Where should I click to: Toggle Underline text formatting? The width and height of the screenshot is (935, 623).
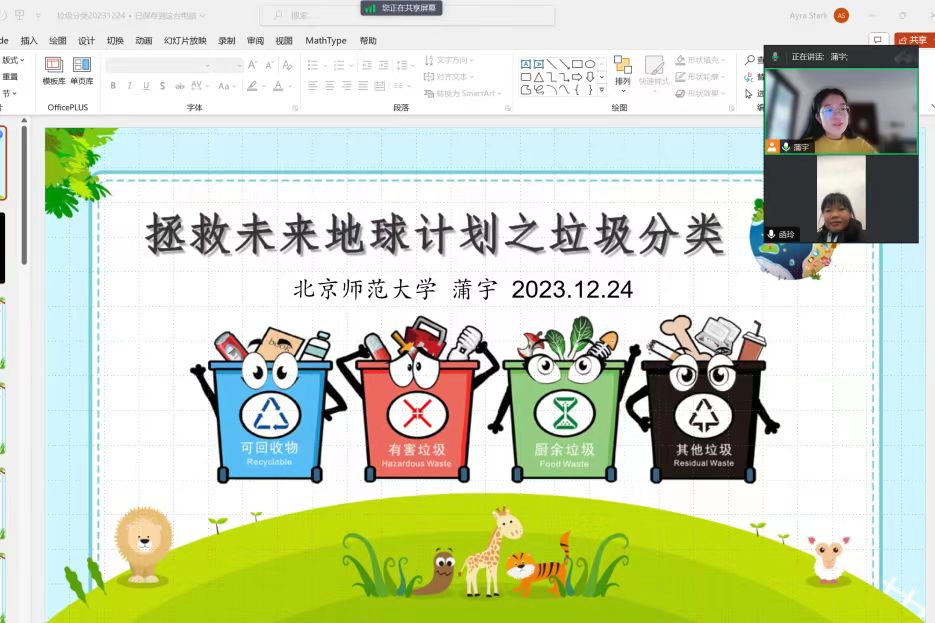146,86
